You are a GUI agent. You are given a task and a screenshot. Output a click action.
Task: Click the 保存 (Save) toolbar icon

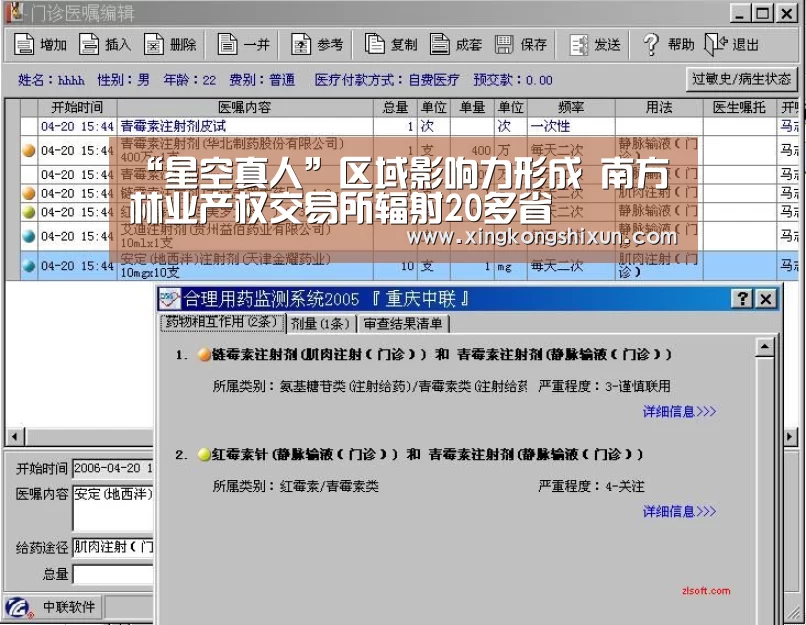[x=504, y=45]
